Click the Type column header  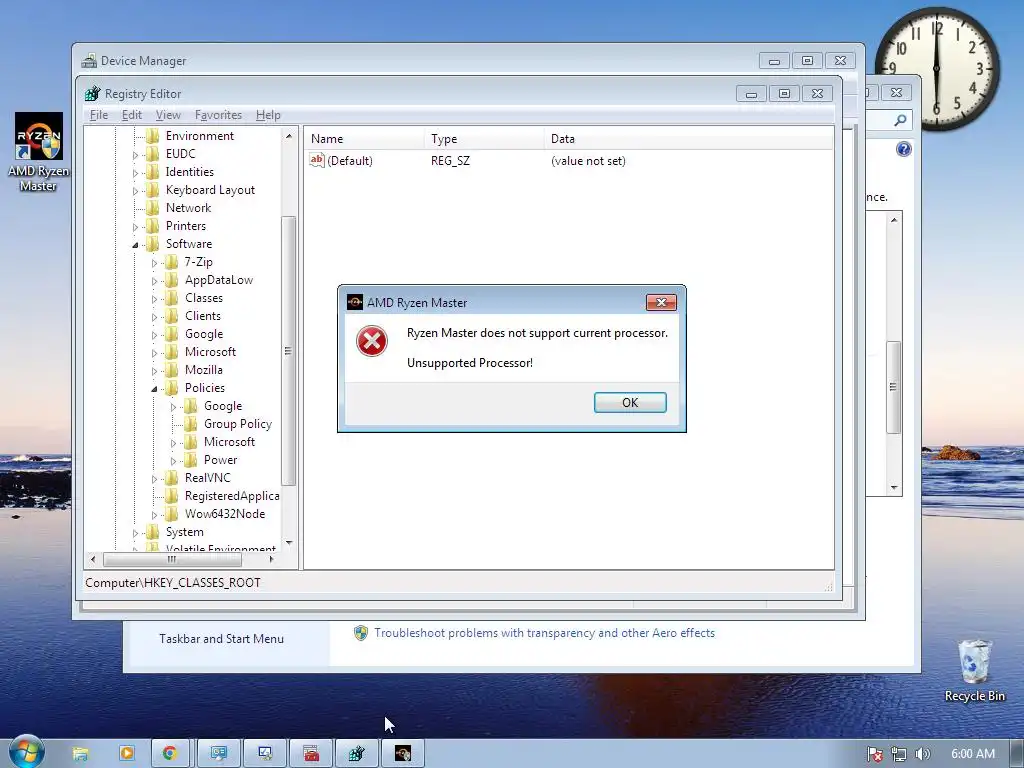[x=484, y=138]
